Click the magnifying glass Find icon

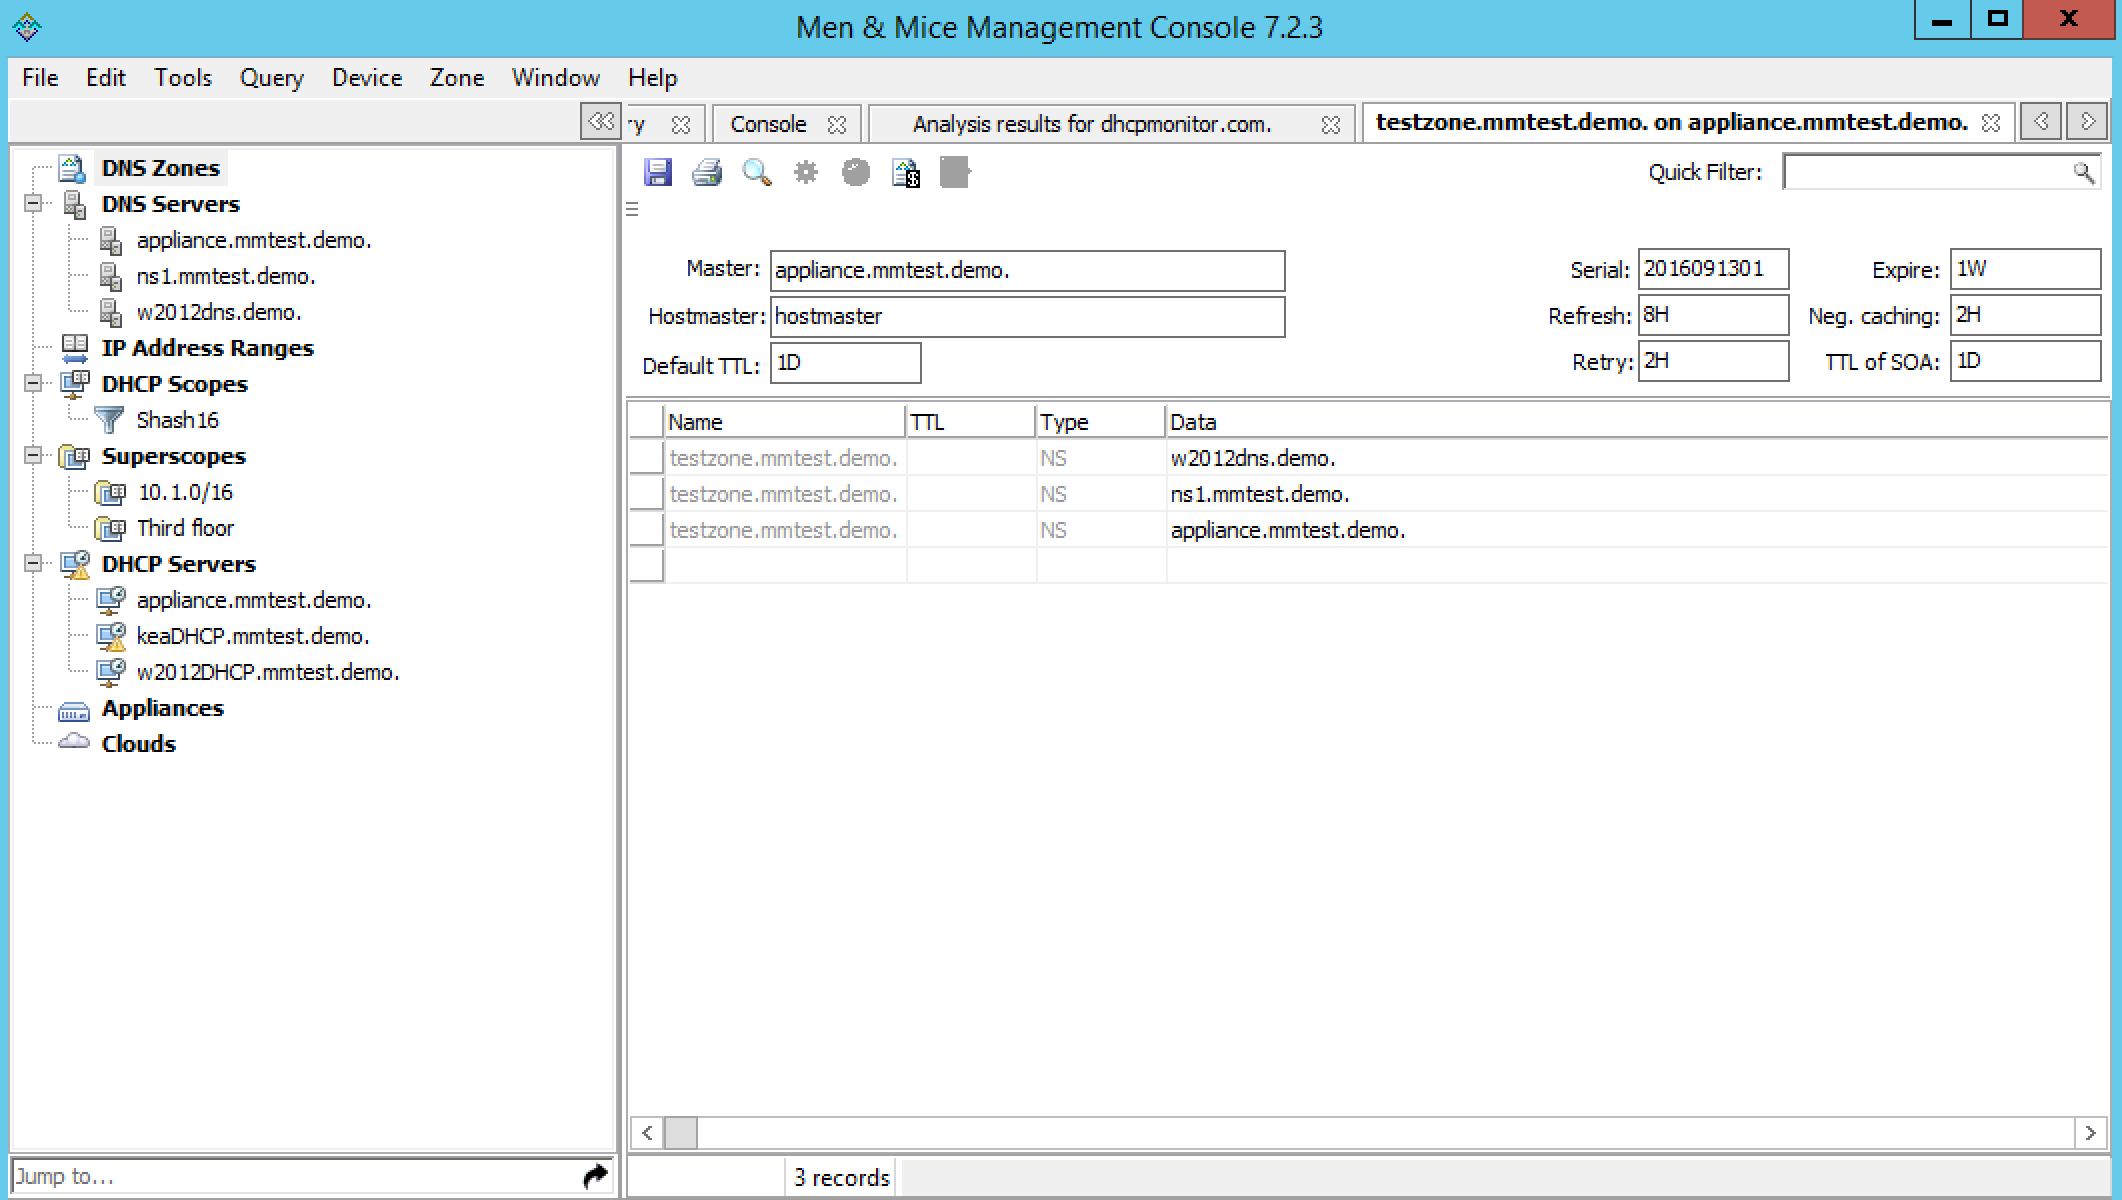pyautogui.click(x=756, y=173)
